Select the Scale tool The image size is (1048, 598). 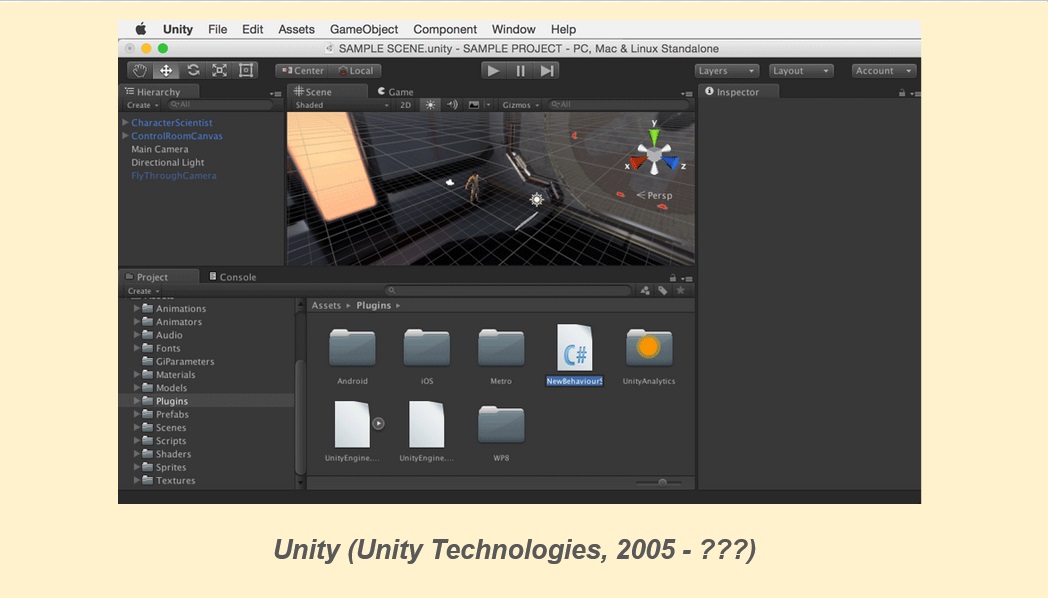click(219, 70)
